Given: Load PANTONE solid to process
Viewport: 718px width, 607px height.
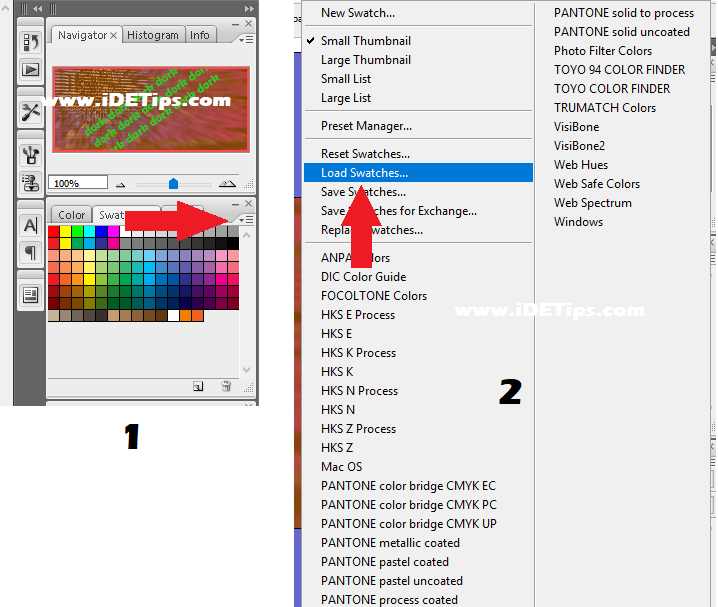Looking at the screenshot, I should click(x=624, y=13).
